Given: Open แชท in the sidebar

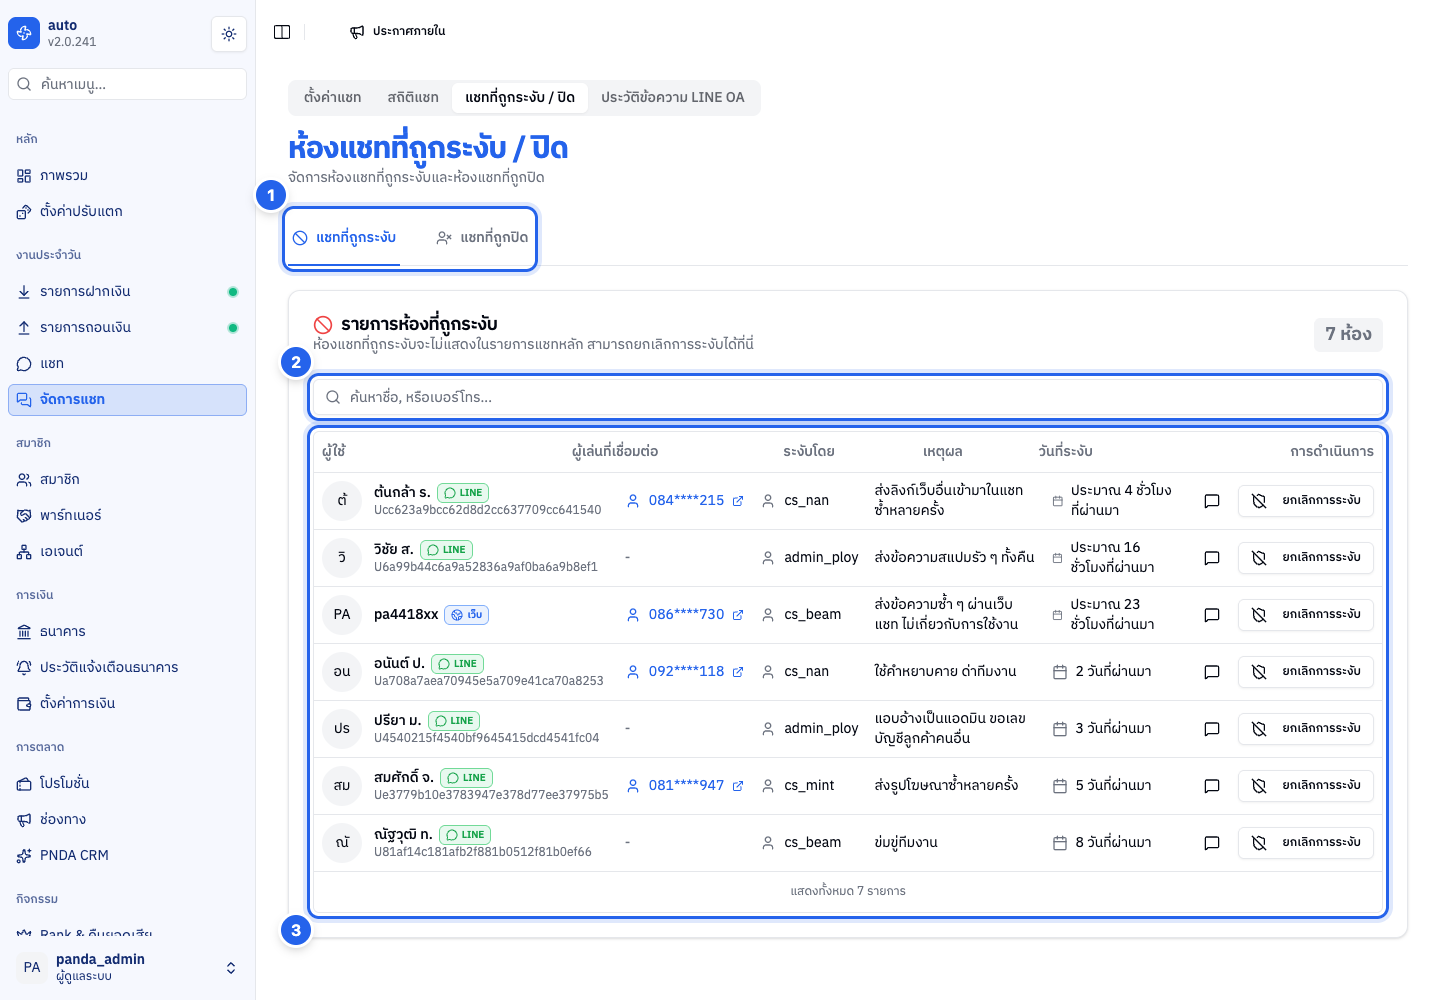Looking at the screenshot, I should click(x=127, y=364).
